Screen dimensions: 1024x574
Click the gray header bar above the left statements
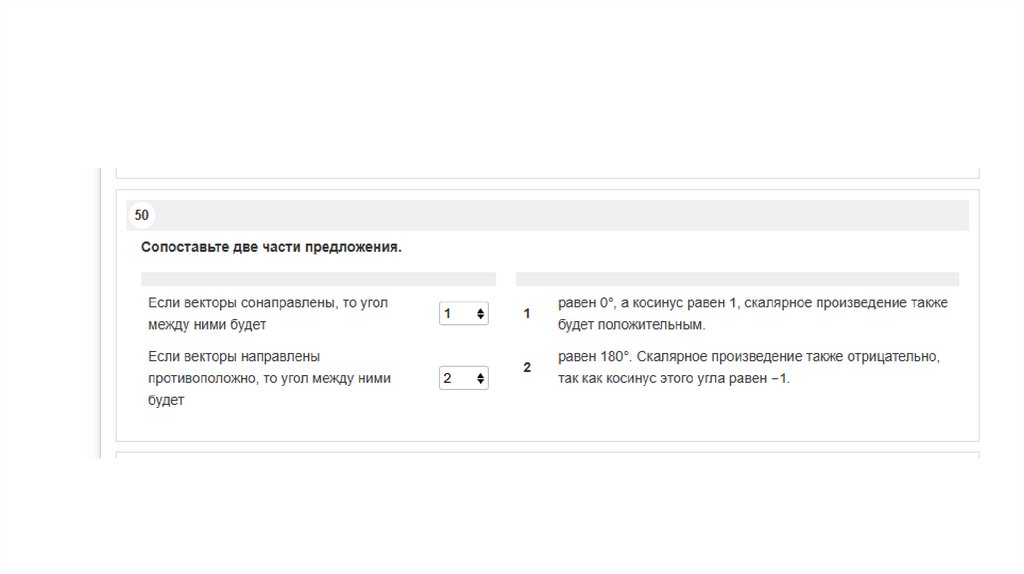click(318, 279)
